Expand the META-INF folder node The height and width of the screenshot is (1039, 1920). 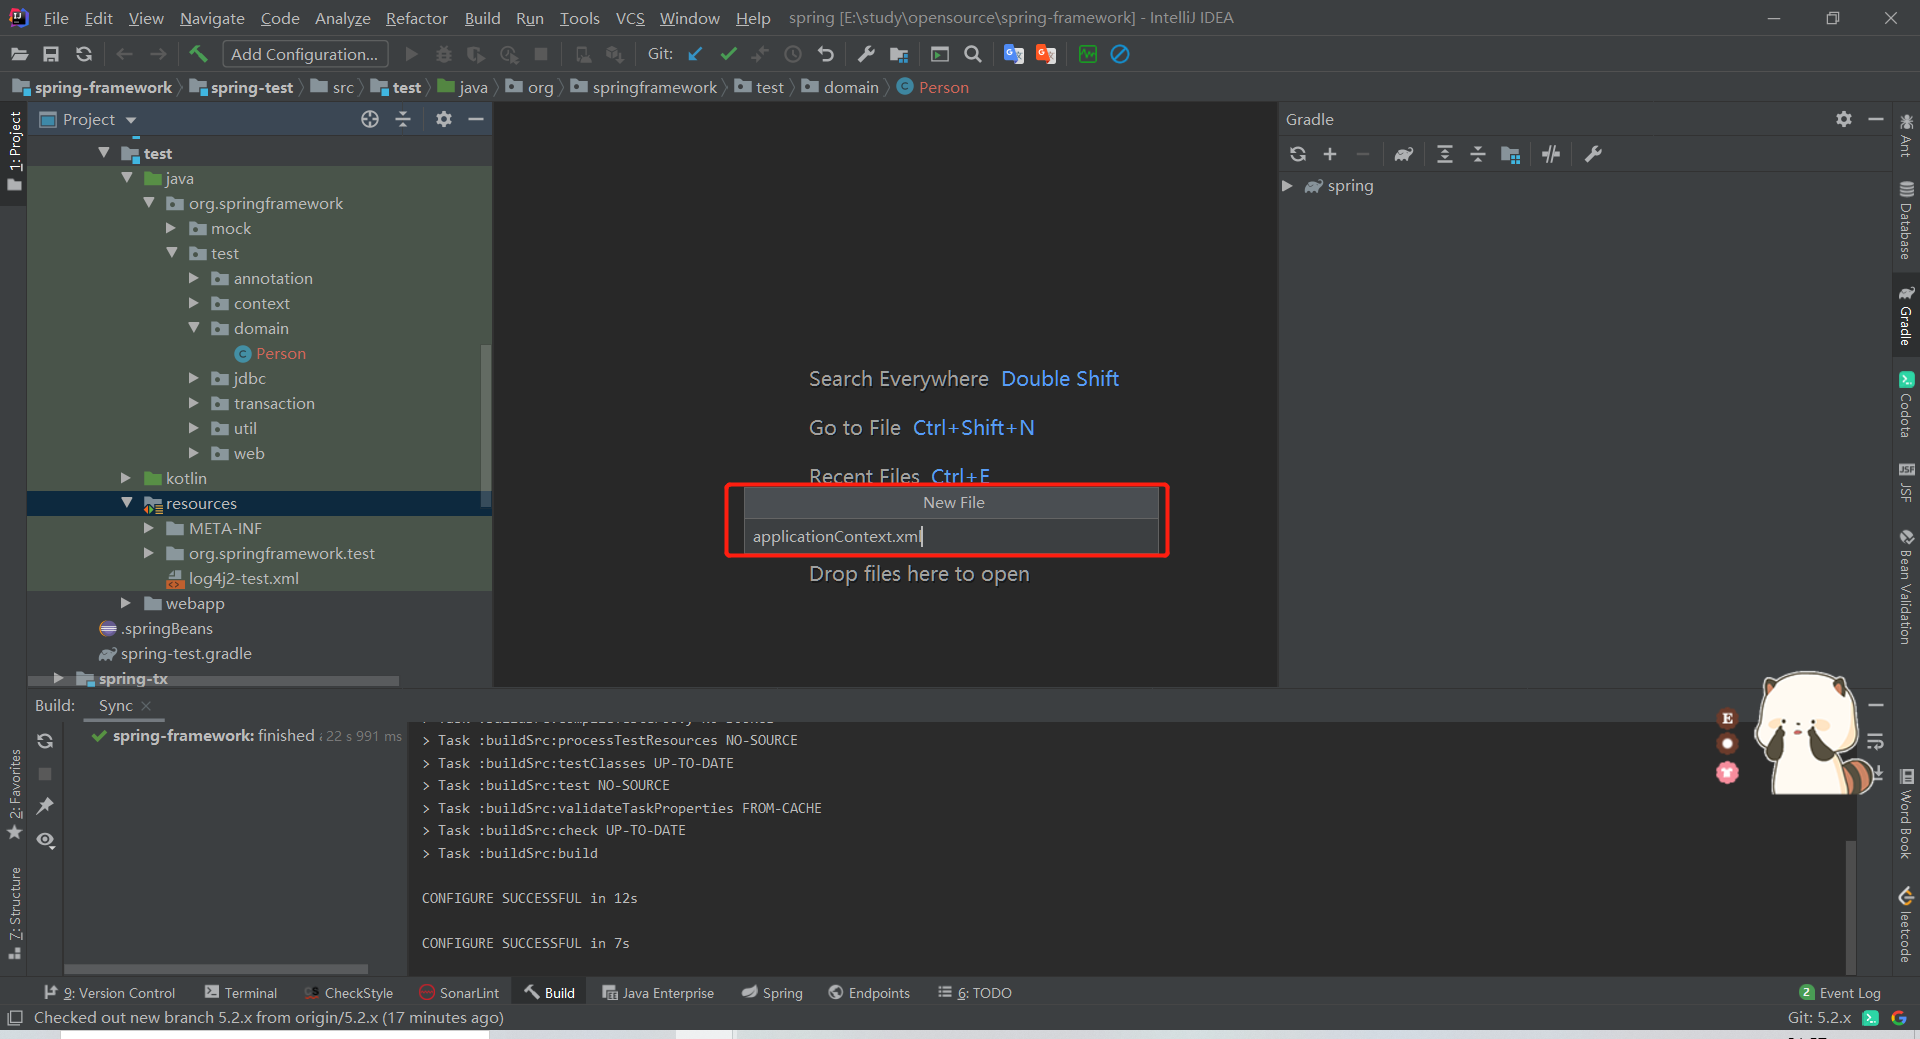pos(149,528)
